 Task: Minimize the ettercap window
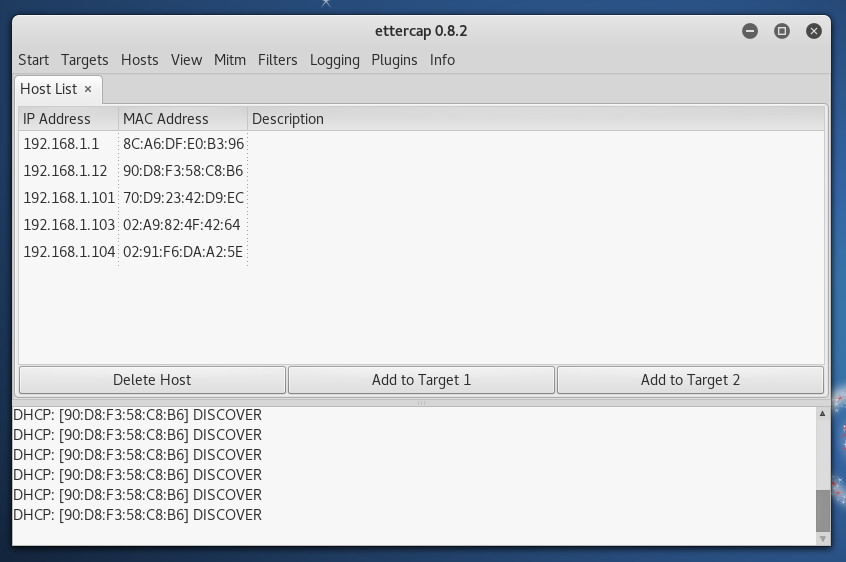(750, 31)
